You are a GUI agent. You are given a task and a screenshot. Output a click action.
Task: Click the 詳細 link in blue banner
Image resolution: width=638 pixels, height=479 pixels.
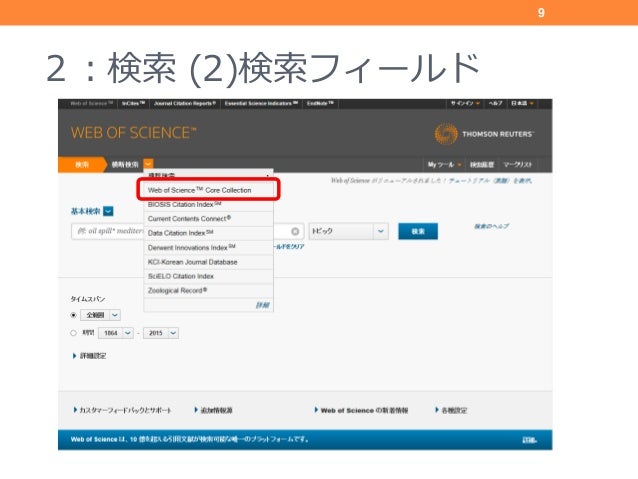[x=529, y=440]
